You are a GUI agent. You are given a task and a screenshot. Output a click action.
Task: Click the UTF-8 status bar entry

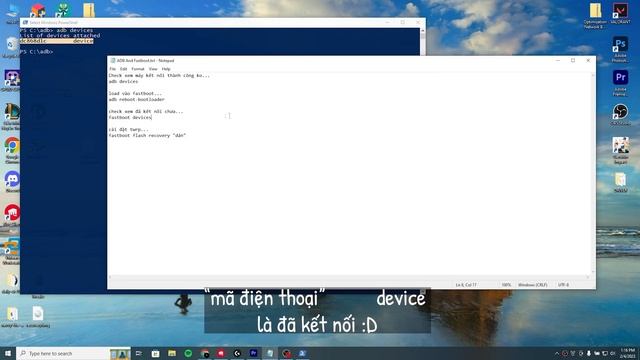563,285
